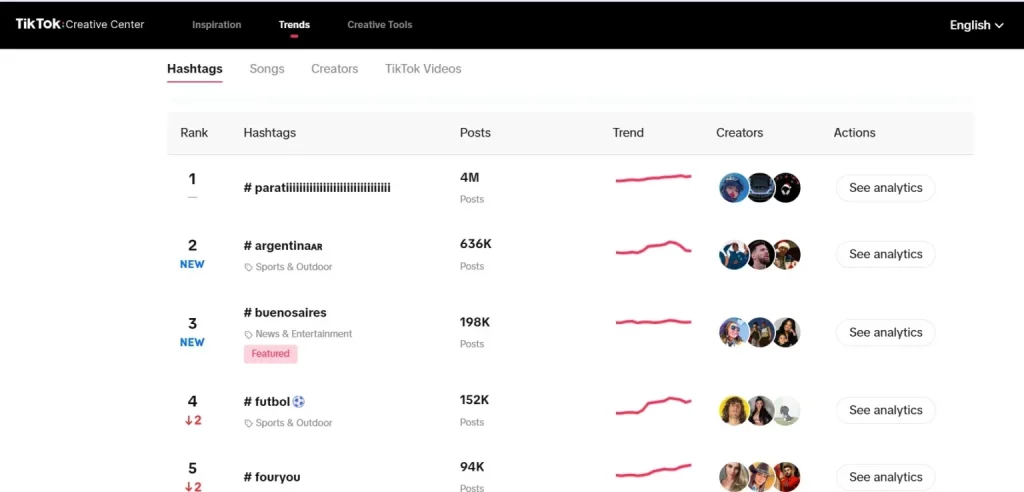Click the third creator avatar for paratiiiii

point(786,188)
